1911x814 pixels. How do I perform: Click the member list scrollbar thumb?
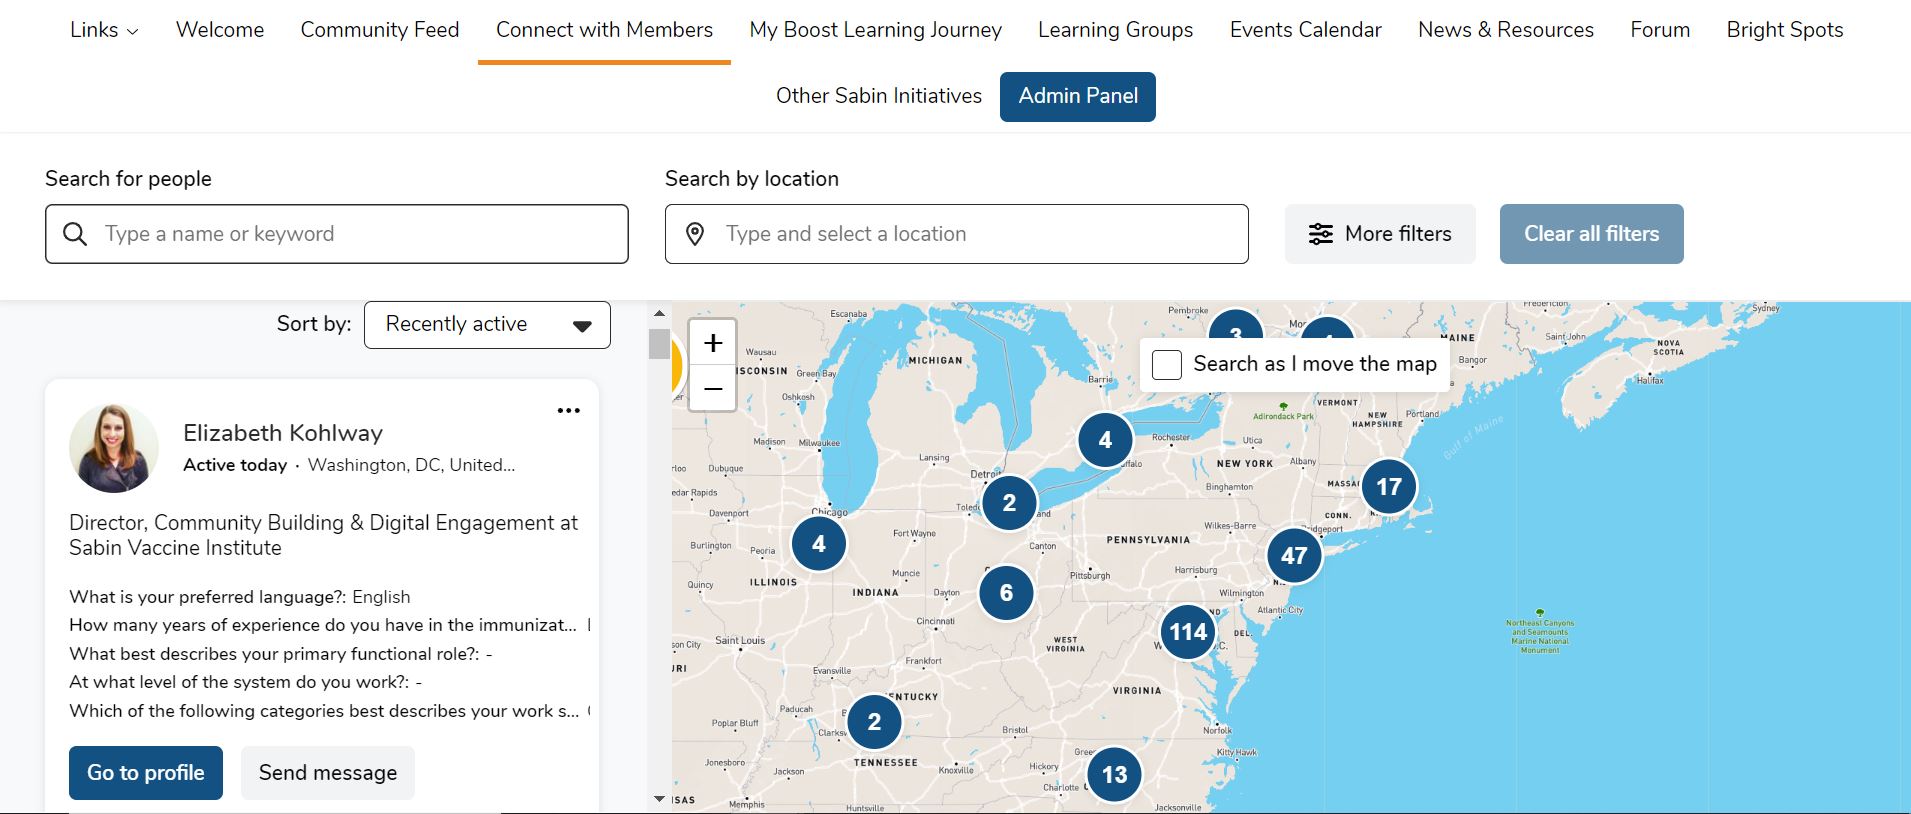click(659, 344)
